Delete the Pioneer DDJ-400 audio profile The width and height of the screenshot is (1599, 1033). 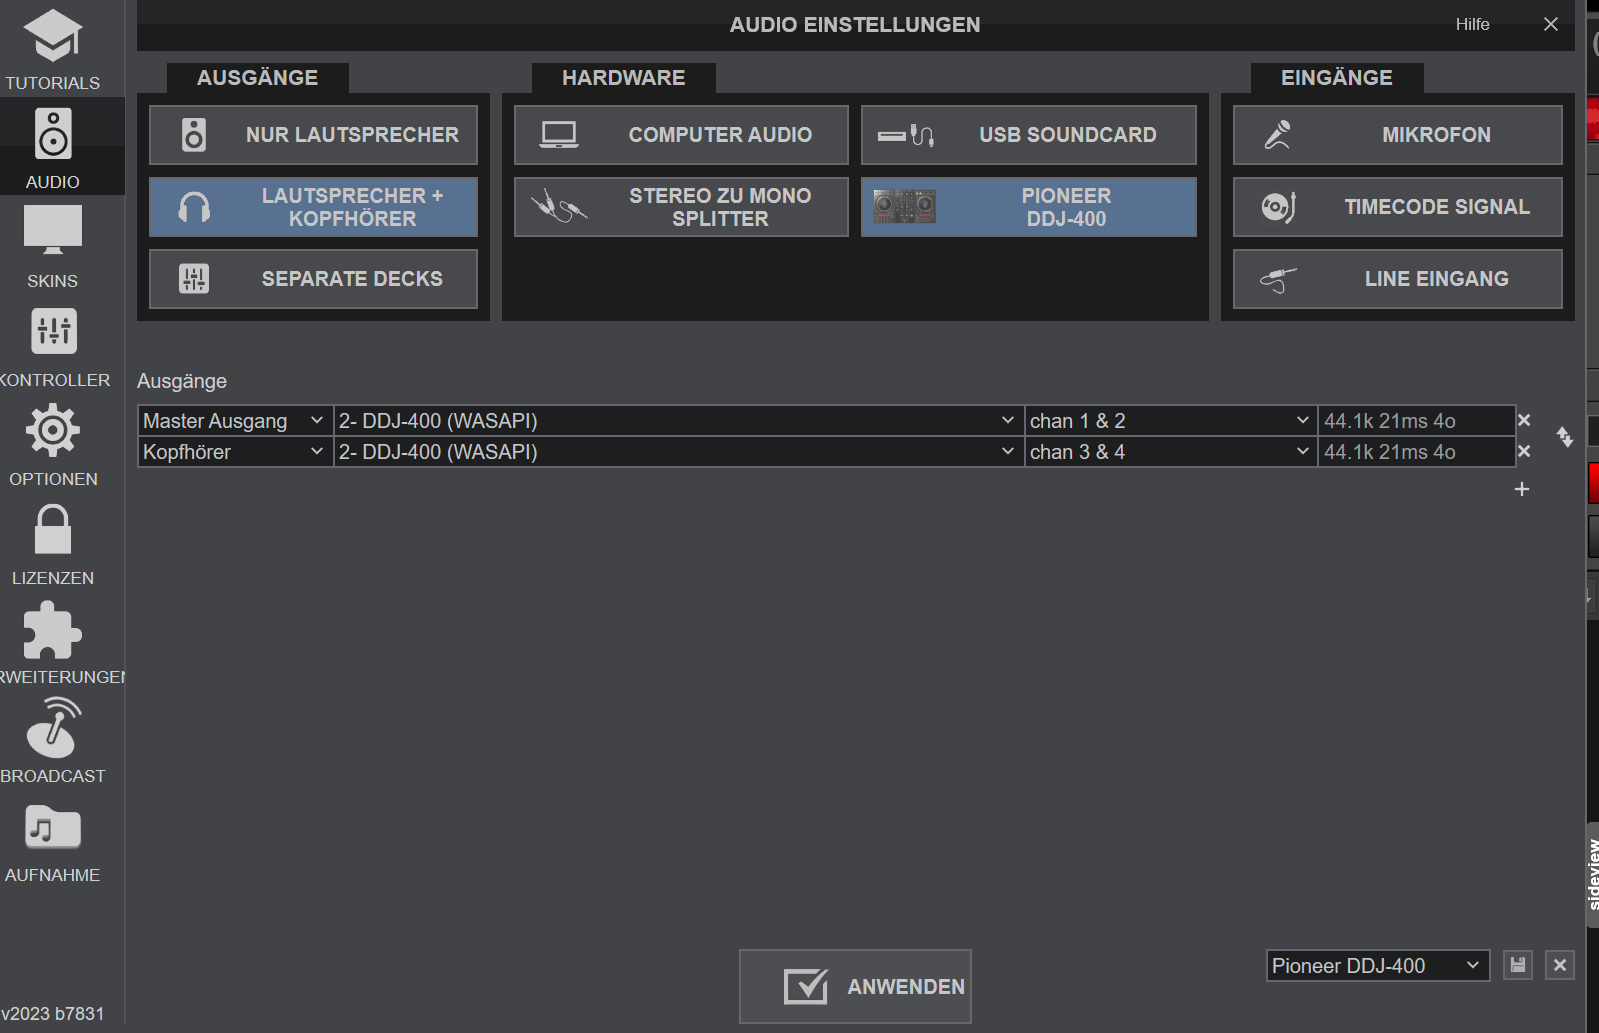[1560, 965]
